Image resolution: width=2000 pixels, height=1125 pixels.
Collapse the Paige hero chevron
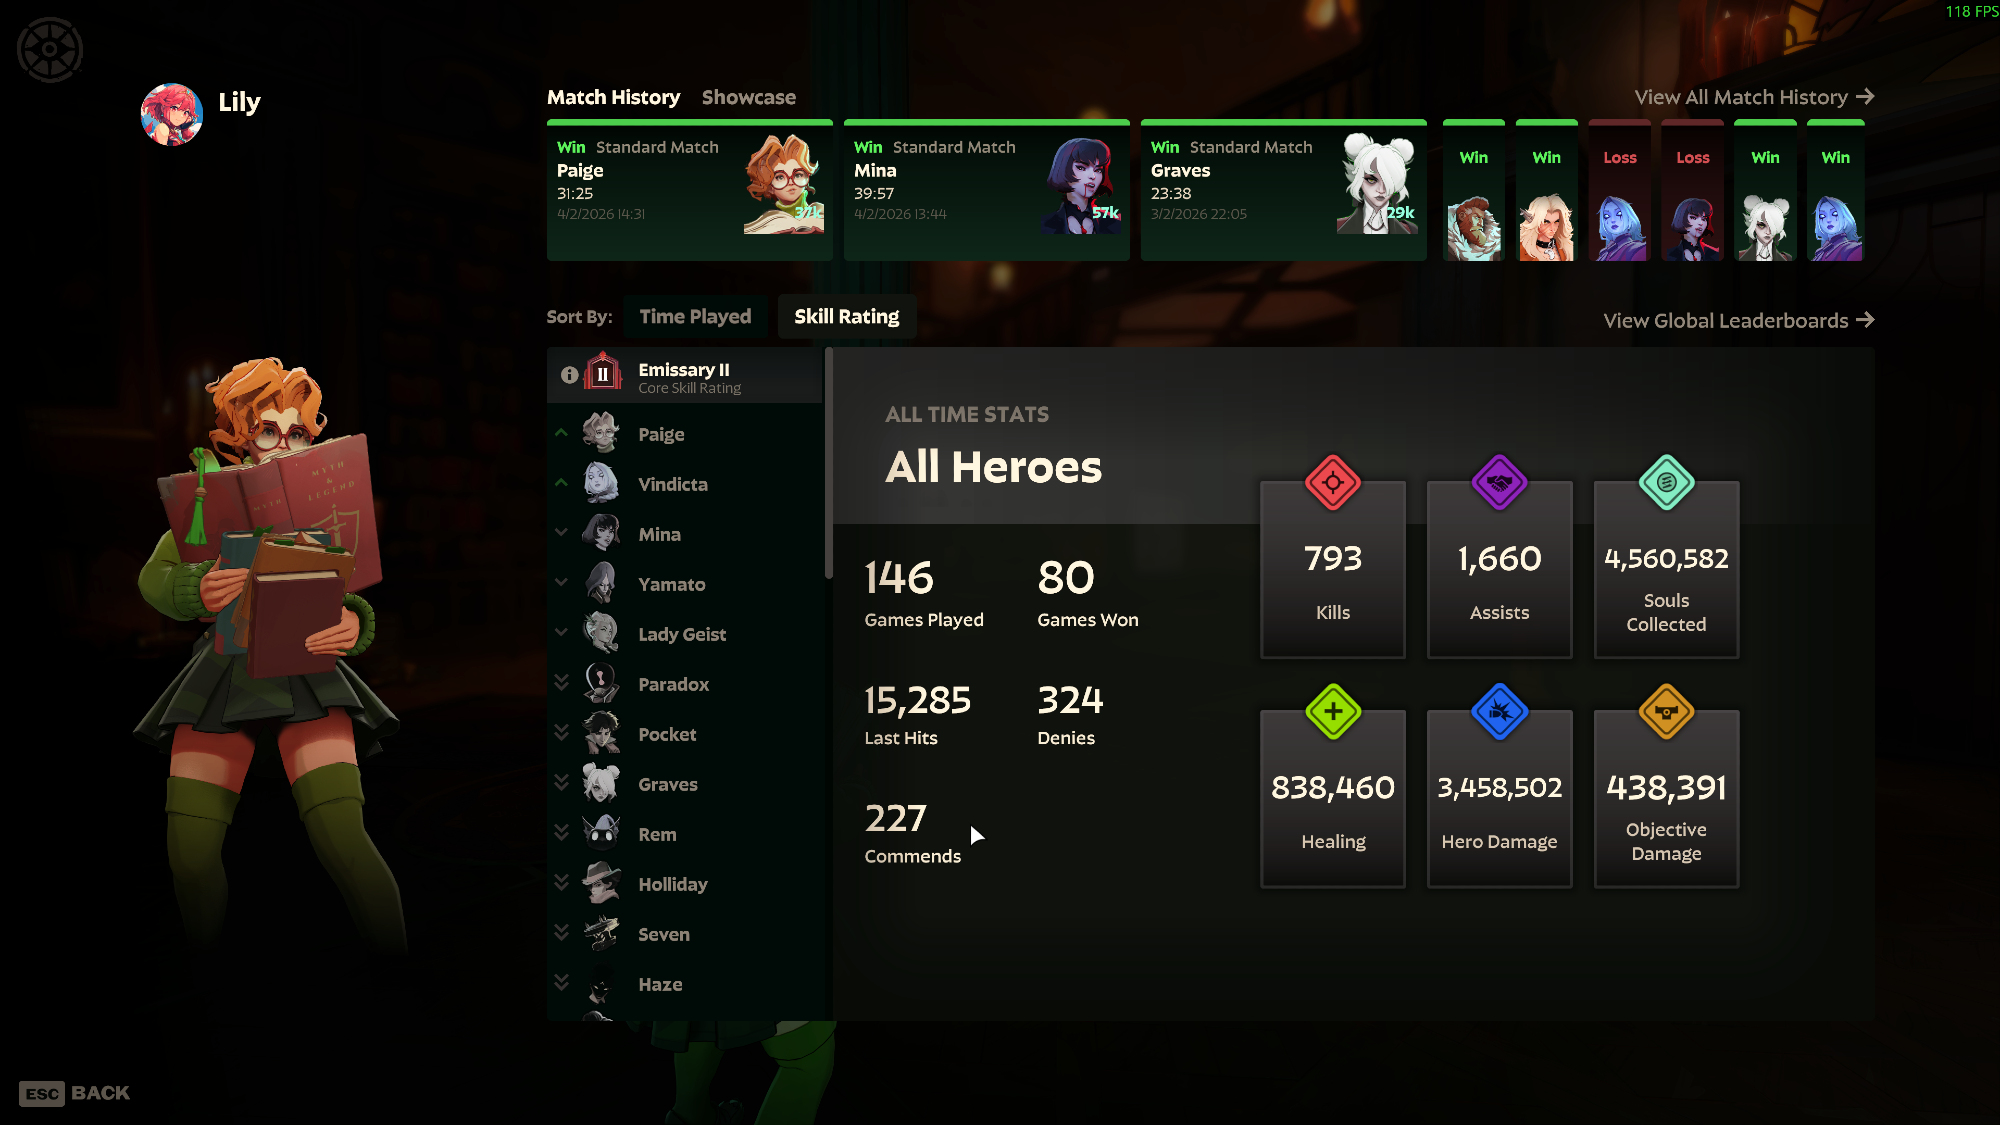[x=561, y=433]
